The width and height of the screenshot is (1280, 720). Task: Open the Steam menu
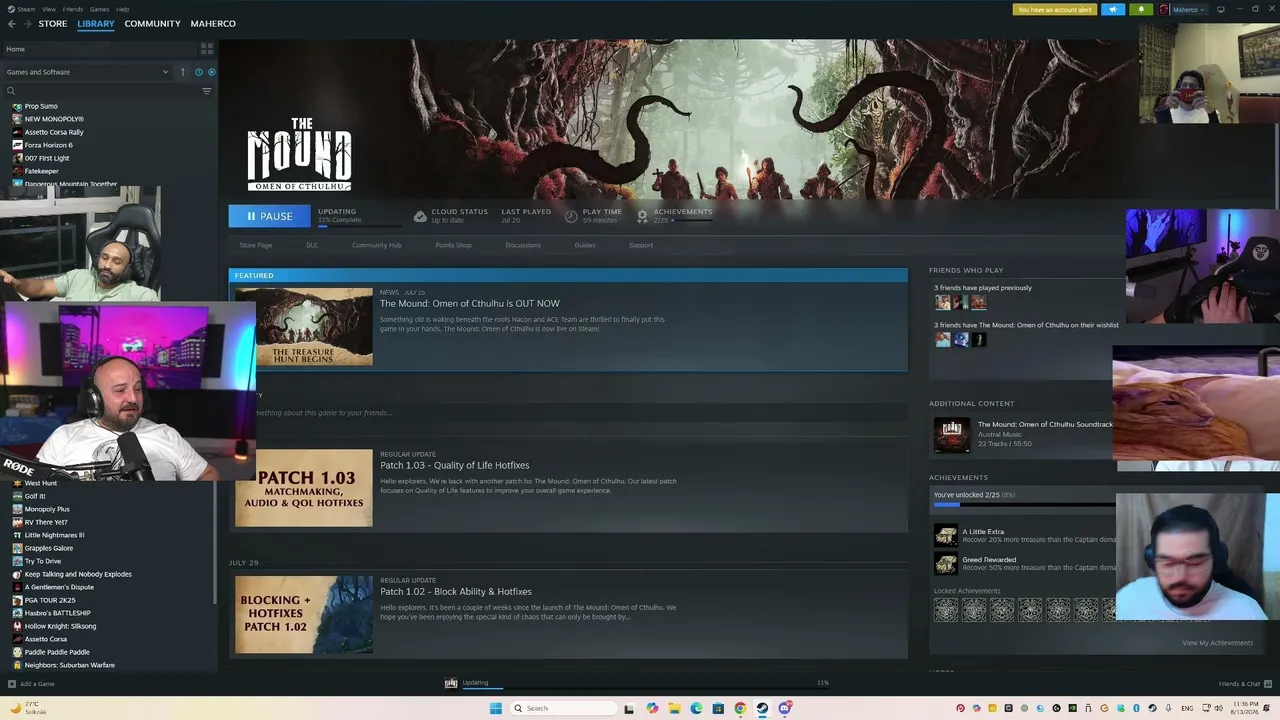[x=27, y=9]
